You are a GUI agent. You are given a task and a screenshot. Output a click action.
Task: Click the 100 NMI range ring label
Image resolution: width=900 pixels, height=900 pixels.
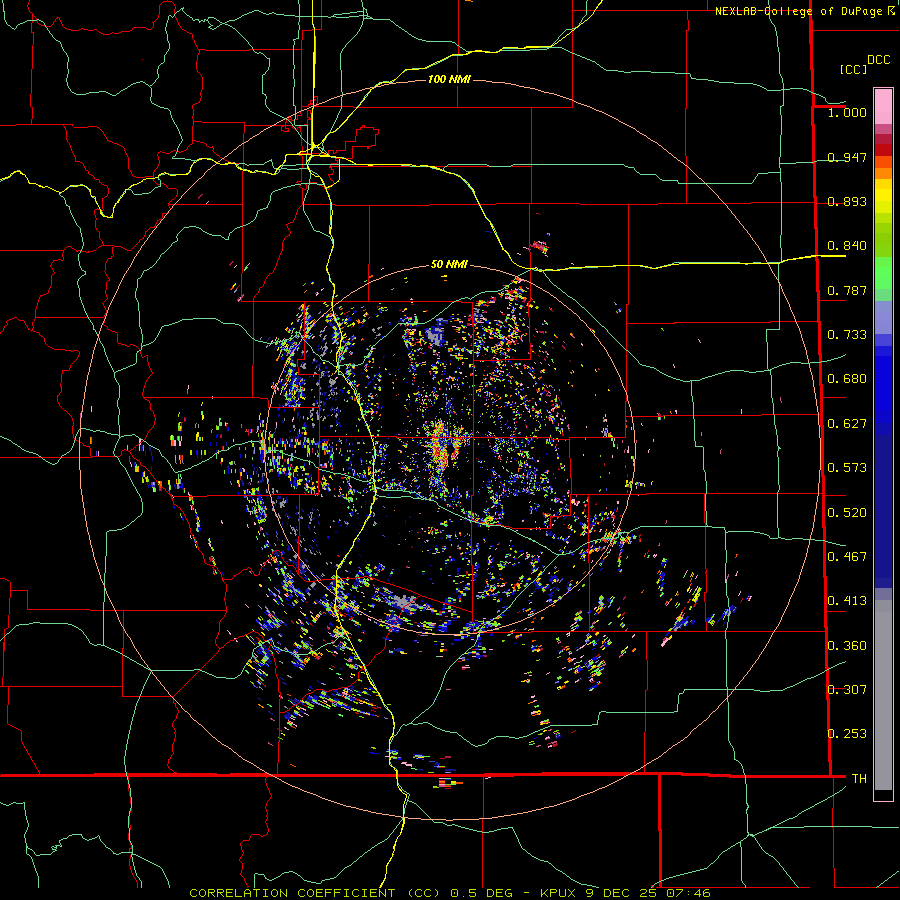point(449,79)
